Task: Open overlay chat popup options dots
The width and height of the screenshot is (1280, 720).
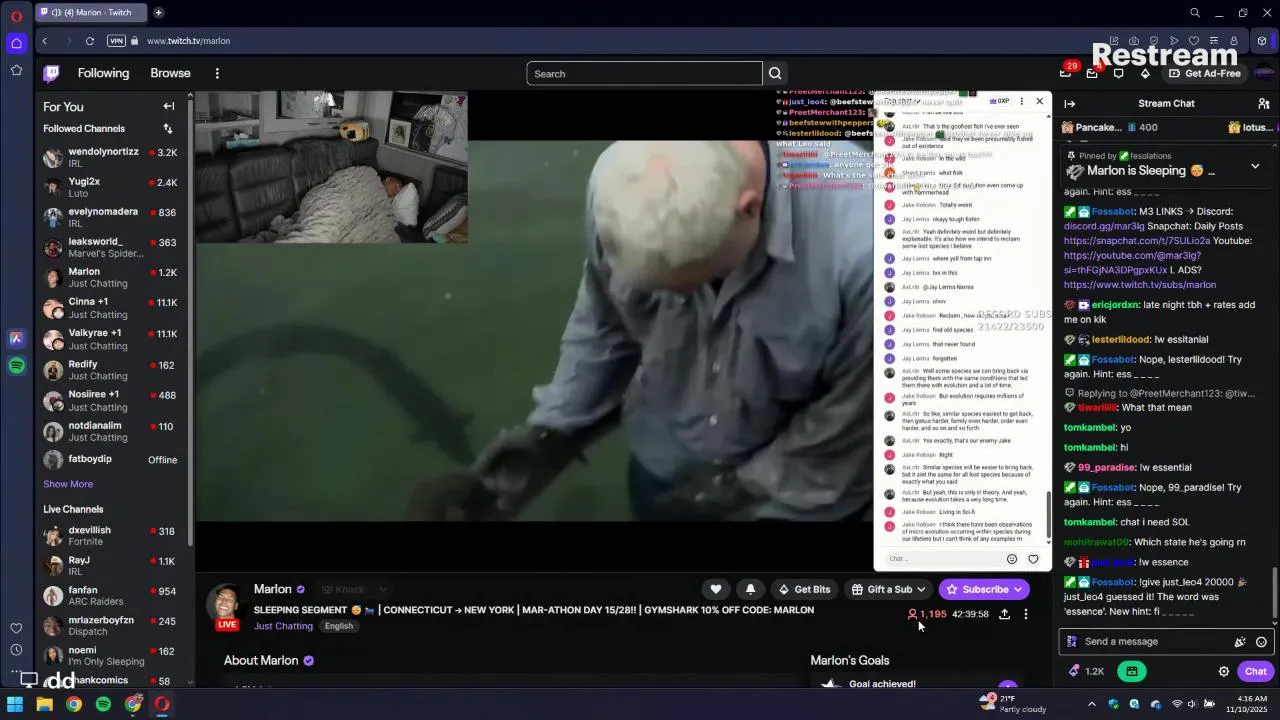Action: tap(1021, 101)
